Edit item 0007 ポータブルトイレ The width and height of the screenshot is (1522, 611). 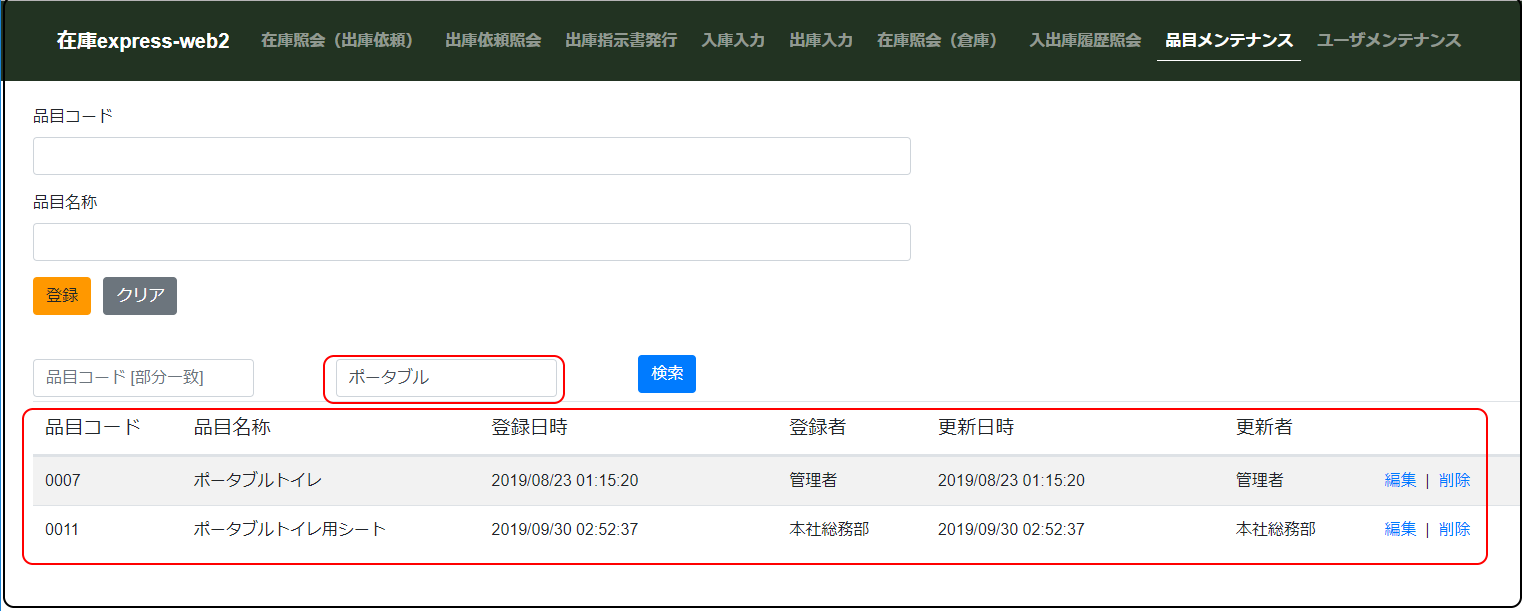click(x=1400, y=480)
